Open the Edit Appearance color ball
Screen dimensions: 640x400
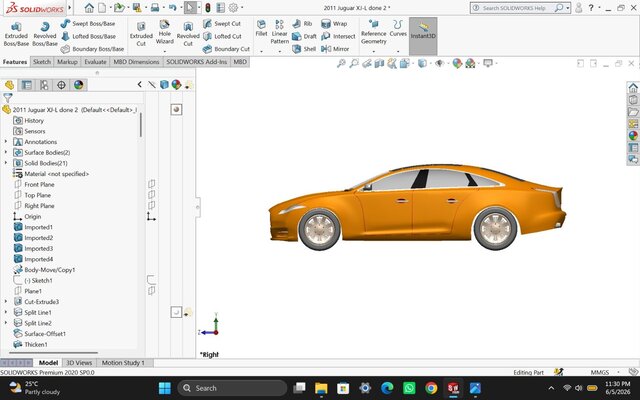[x=457, y=63]
